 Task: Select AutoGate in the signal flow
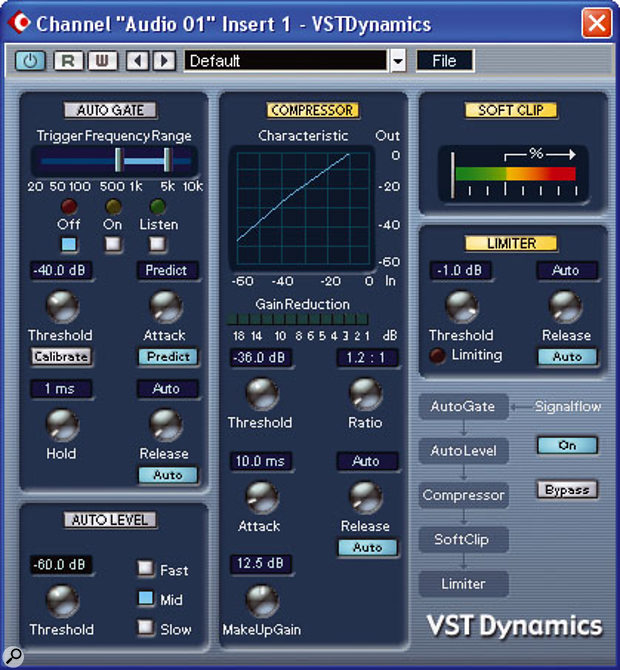tap(463, 406)
